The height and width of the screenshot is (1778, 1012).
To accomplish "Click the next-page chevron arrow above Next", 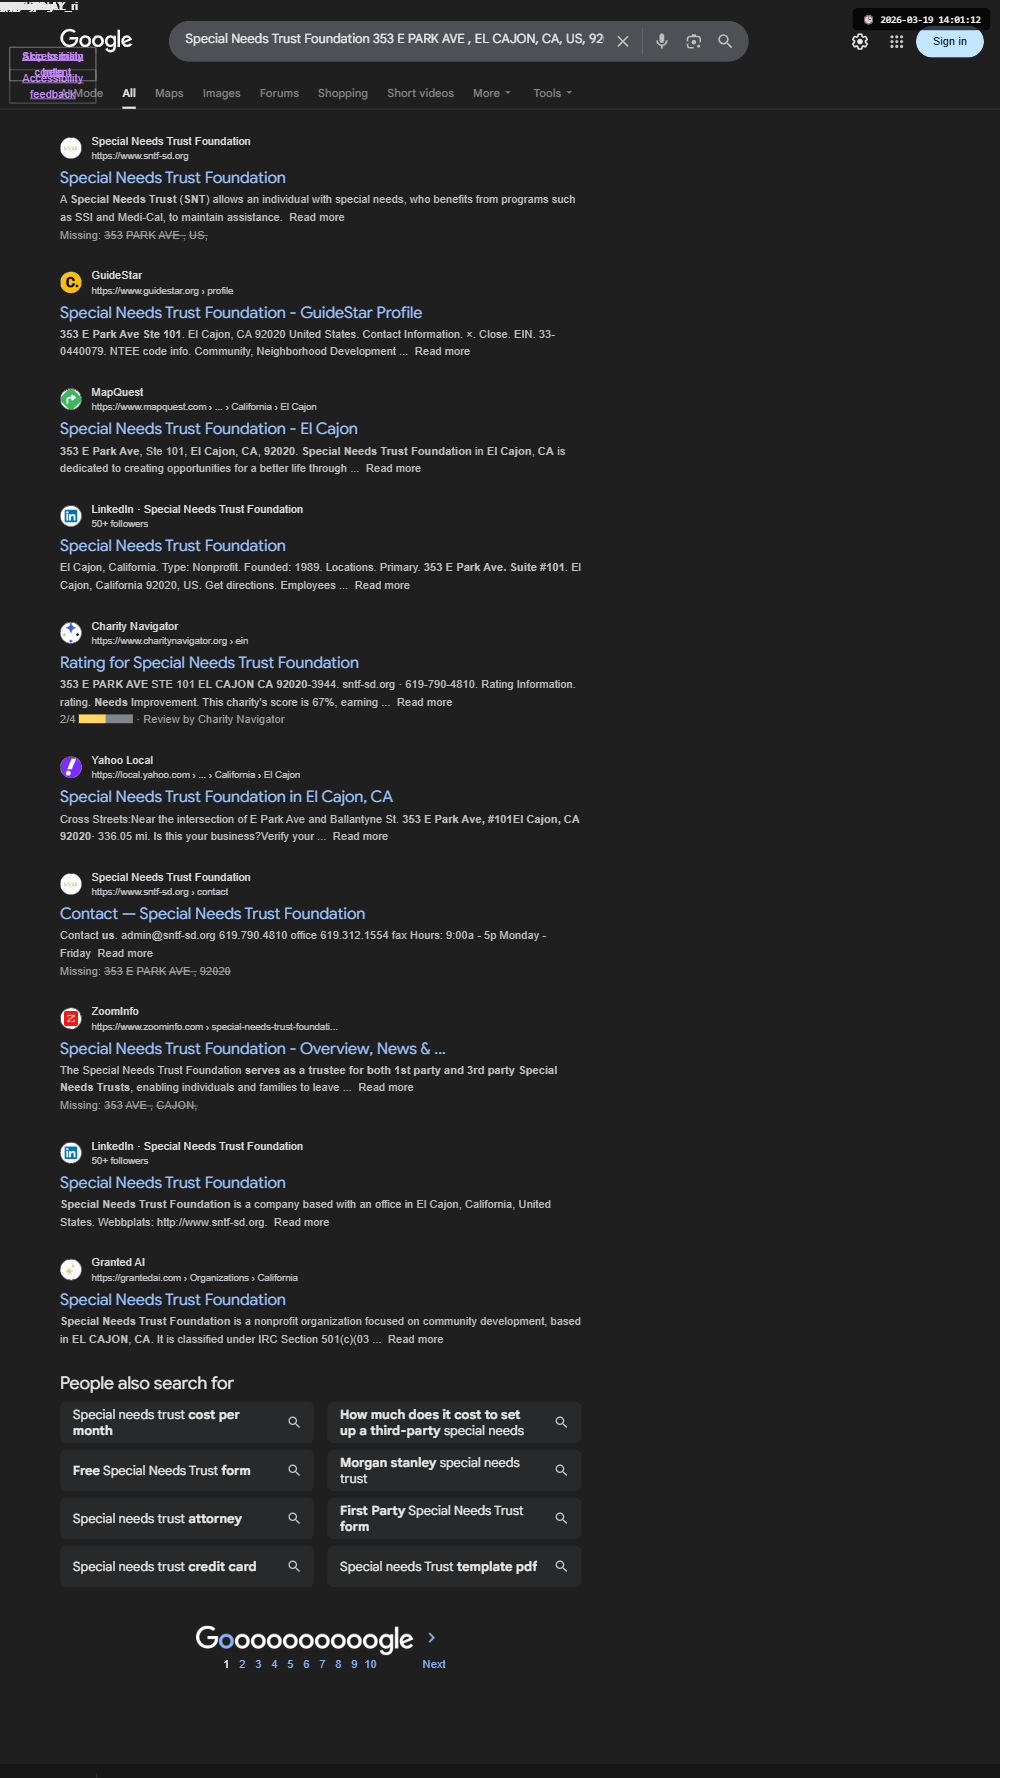I will (432, 1637).
